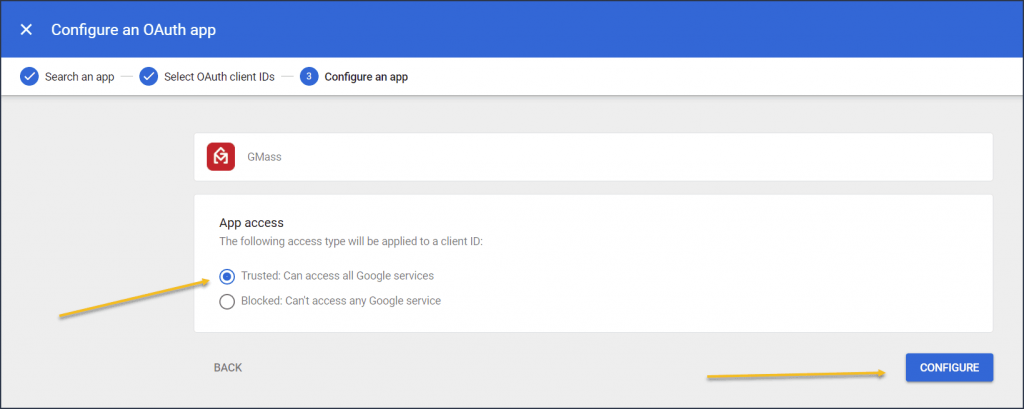Screen dimensions: 1024x409
Task: Click the checkmark icon beside Search an app
Action: click(x=29, y=77)
